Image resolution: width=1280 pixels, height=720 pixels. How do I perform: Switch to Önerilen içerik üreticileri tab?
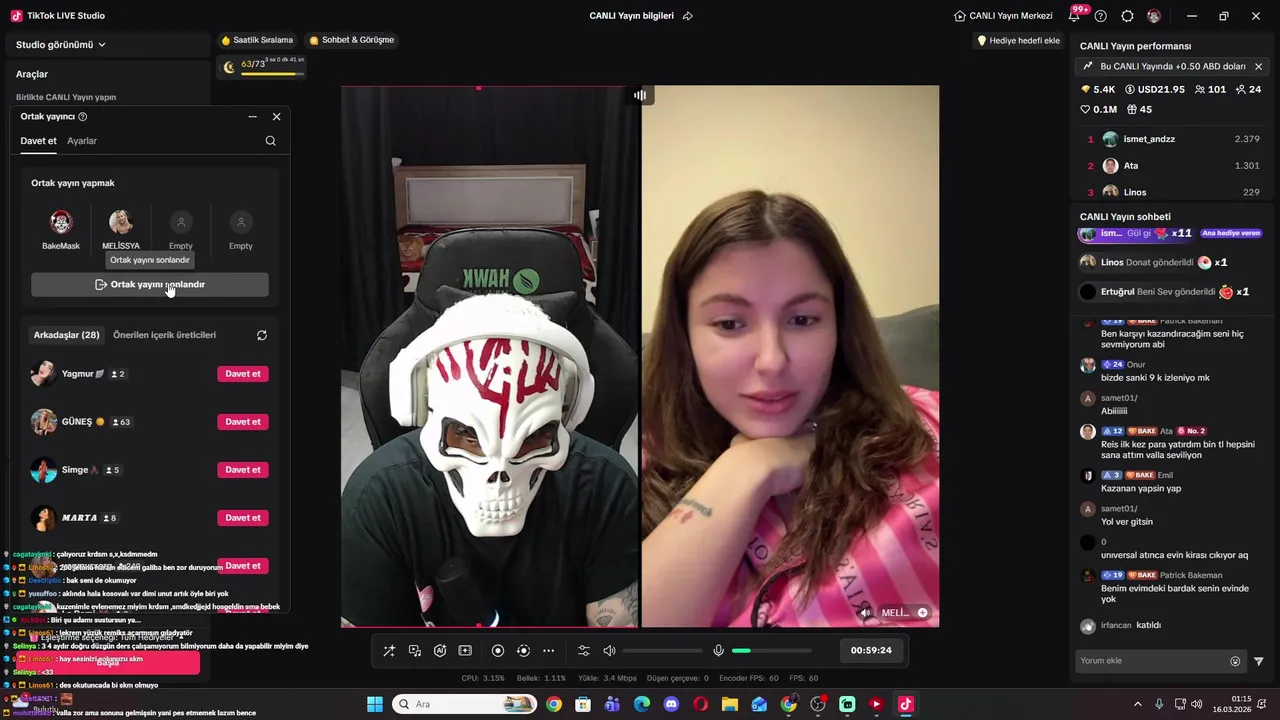[164, 335]
